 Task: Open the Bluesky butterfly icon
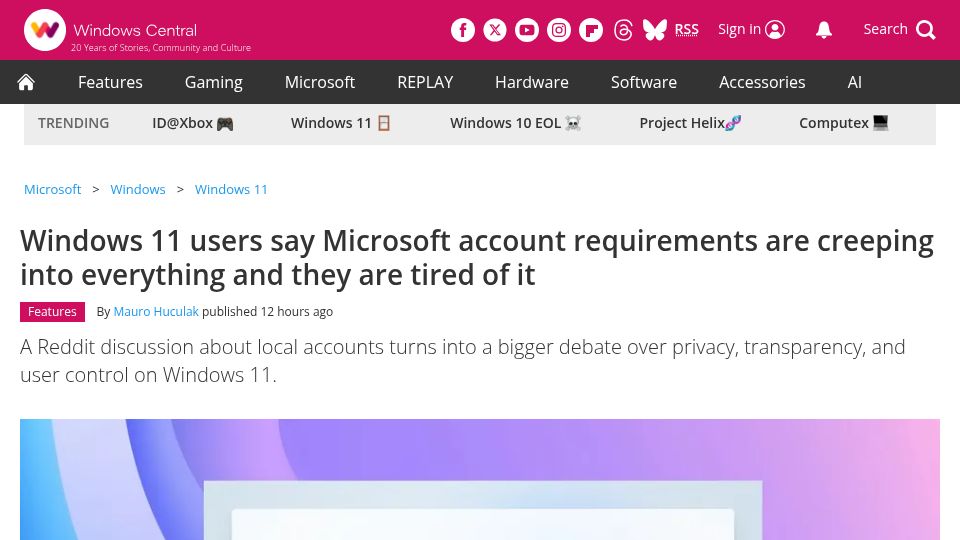(x=655, y=30)
